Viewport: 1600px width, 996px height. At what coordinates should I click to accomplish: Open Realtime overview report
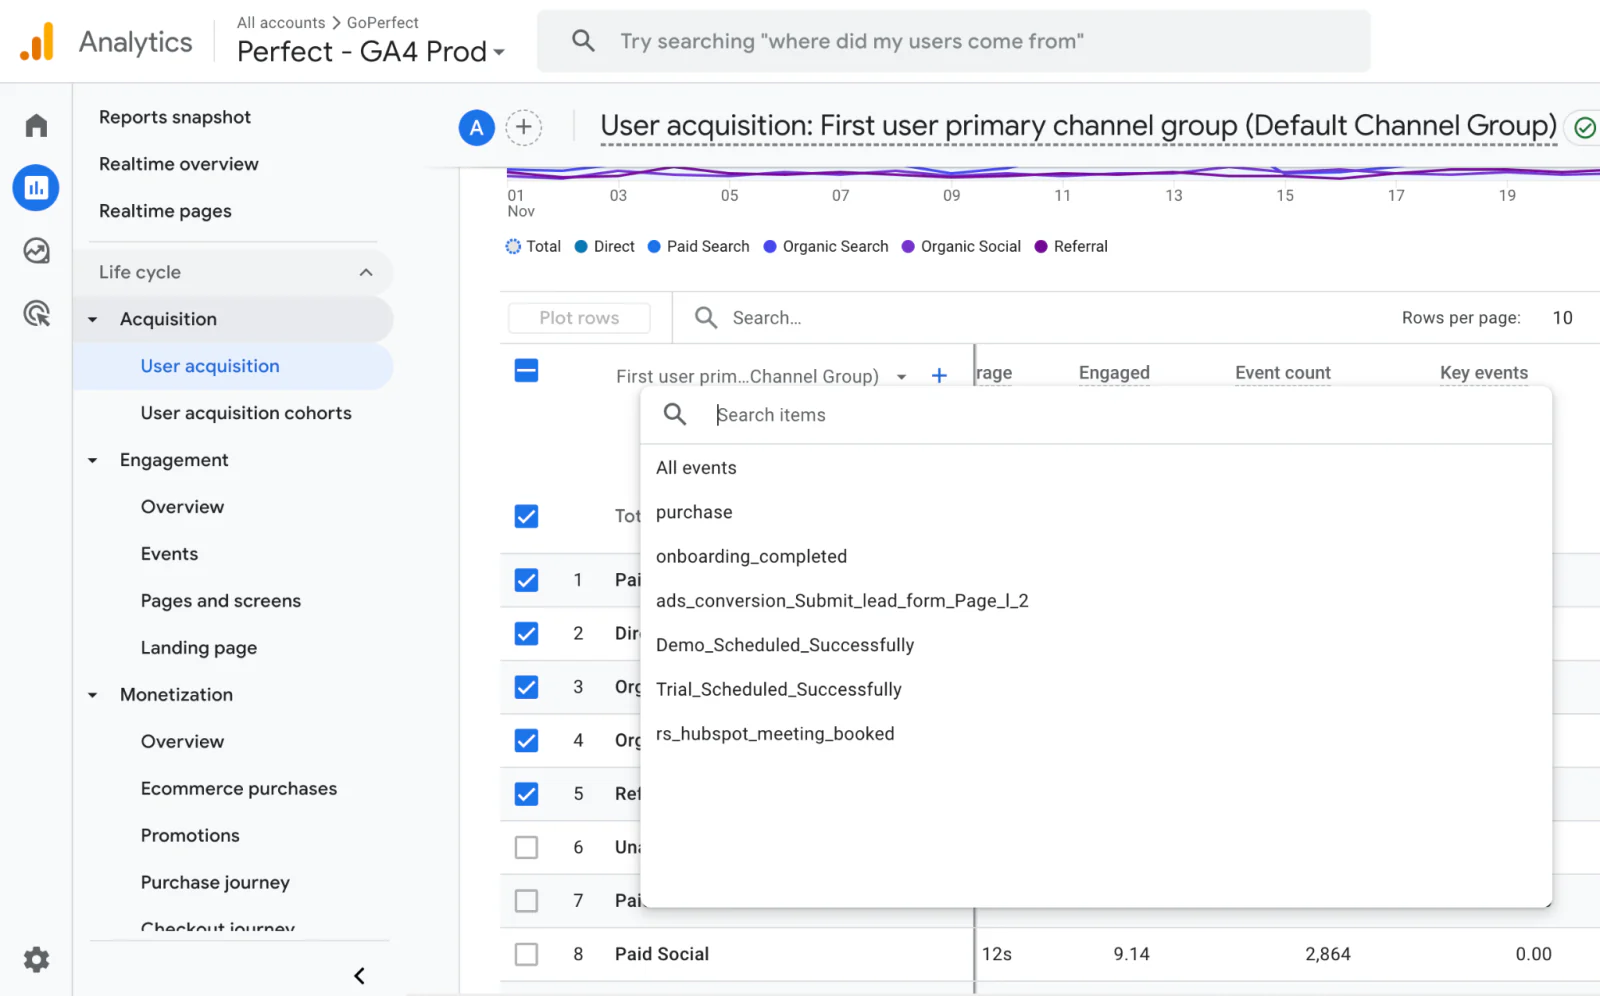[x=179, y=164]
